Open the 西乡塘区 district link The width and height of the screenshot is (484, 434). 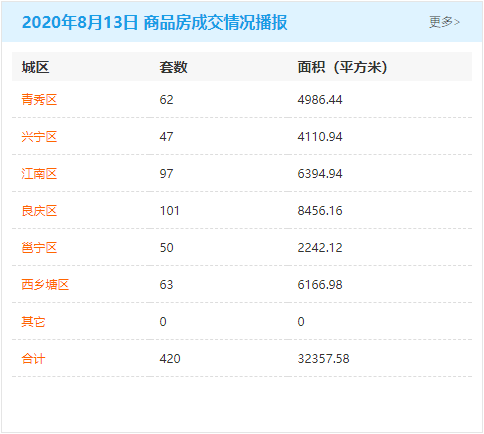point(45,284)
